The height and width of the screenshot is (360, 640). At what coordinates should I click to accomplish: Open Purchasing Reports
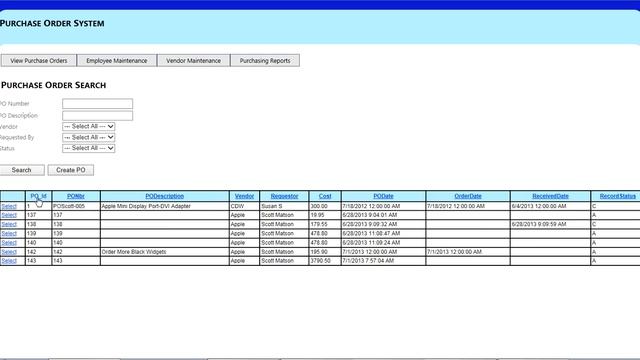pos(265,60)
